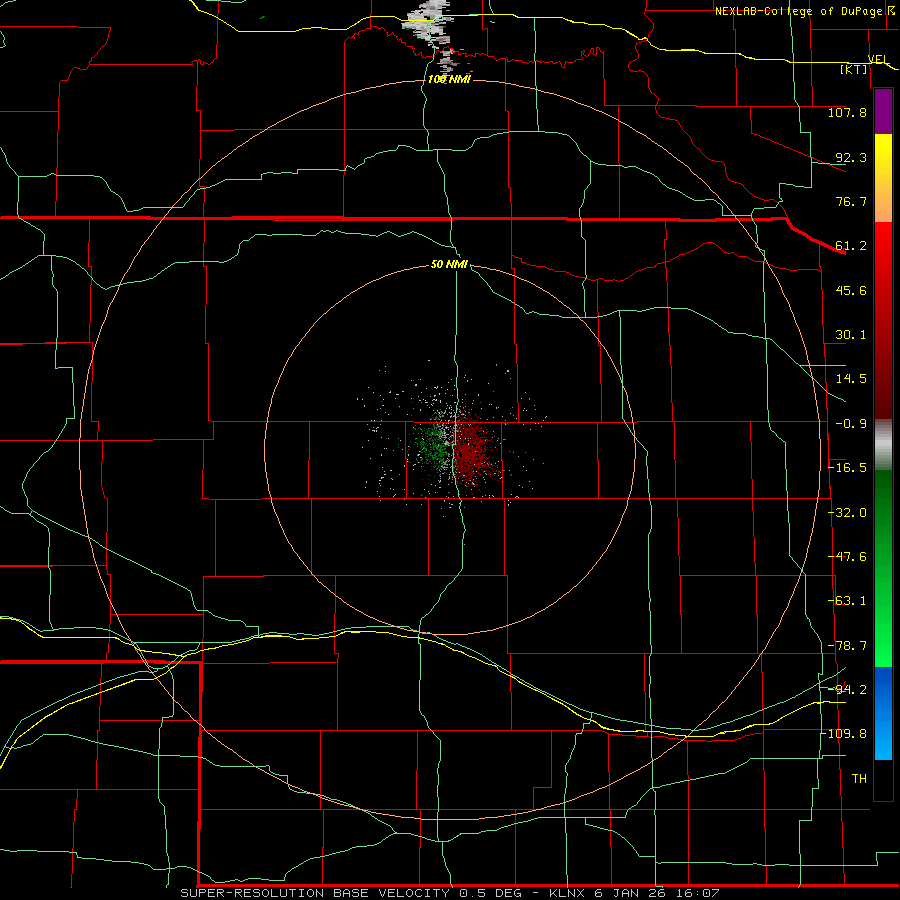This screenshot has height=900, width=900.
Task: Click the -109.8 scale value
Action: 844,734
